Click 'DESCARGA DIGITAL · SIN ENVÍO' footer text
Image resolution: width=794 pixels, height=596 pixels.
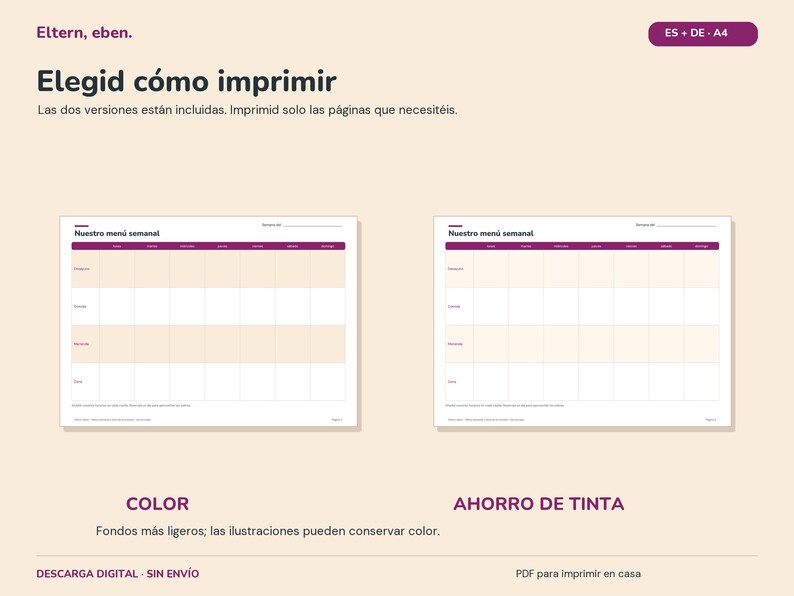[x=117, y=574]
